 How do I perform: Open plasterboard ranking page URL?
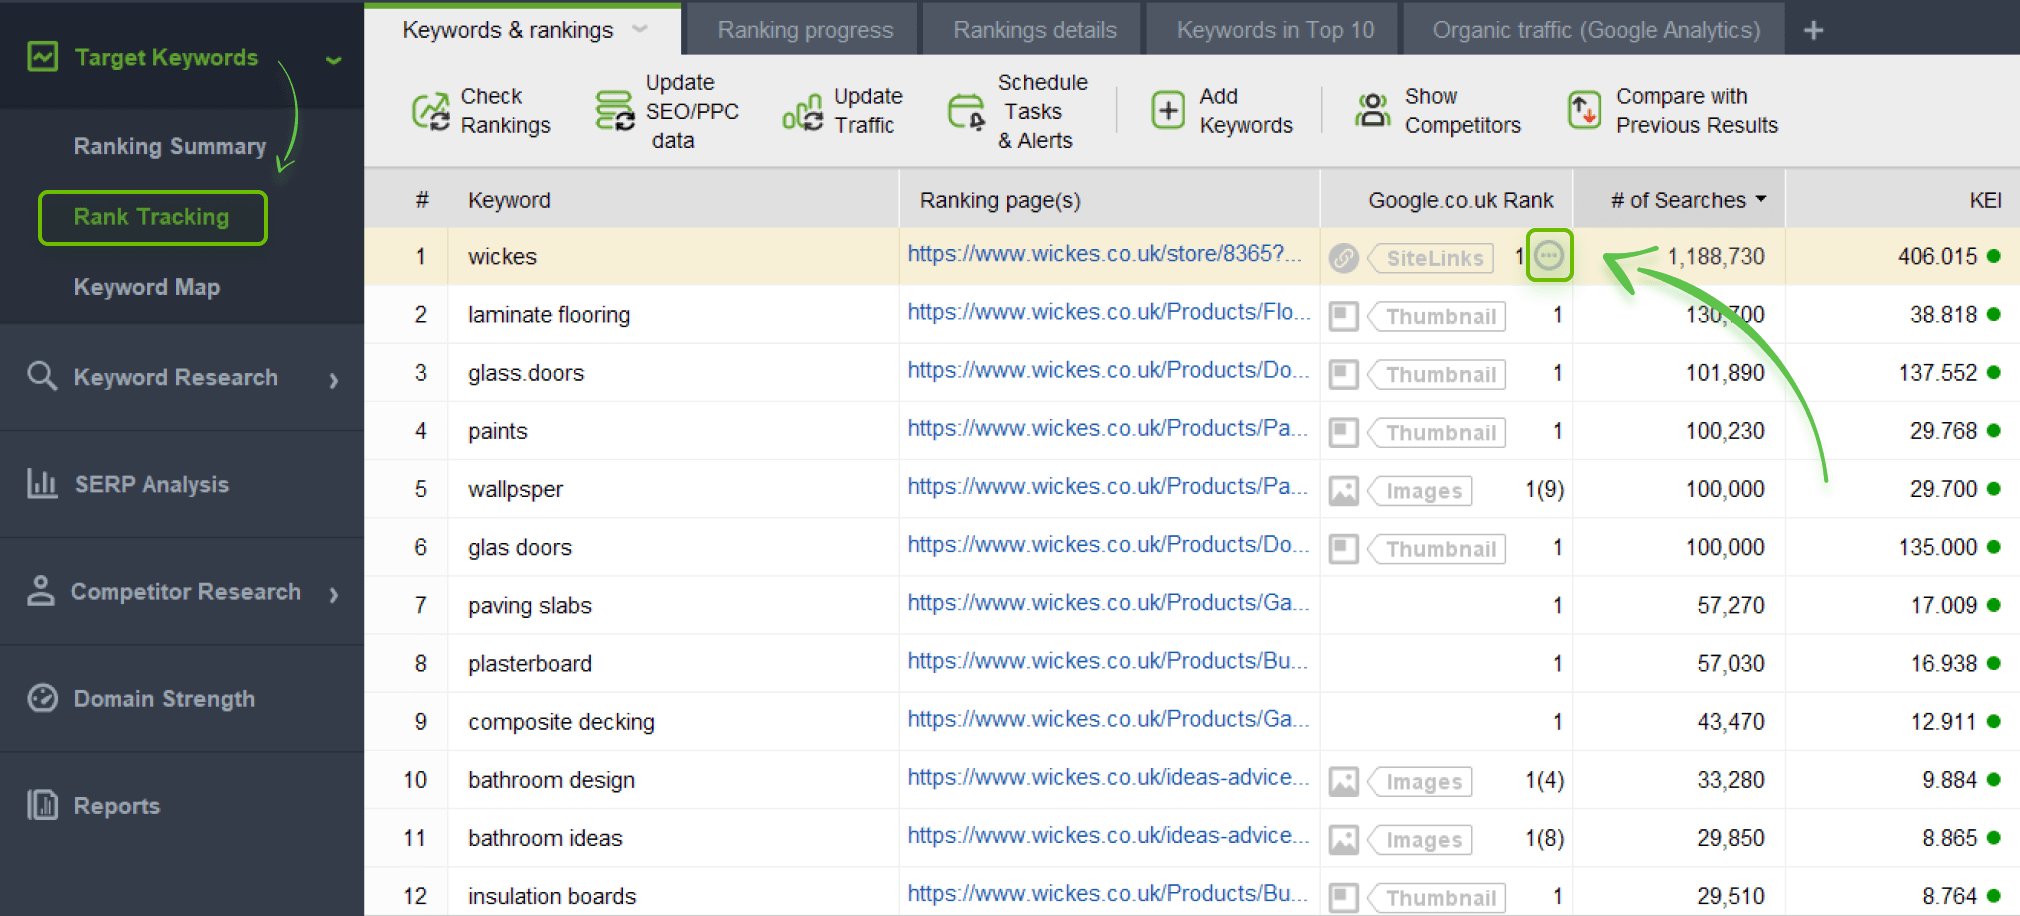[x=1107, y=661]
